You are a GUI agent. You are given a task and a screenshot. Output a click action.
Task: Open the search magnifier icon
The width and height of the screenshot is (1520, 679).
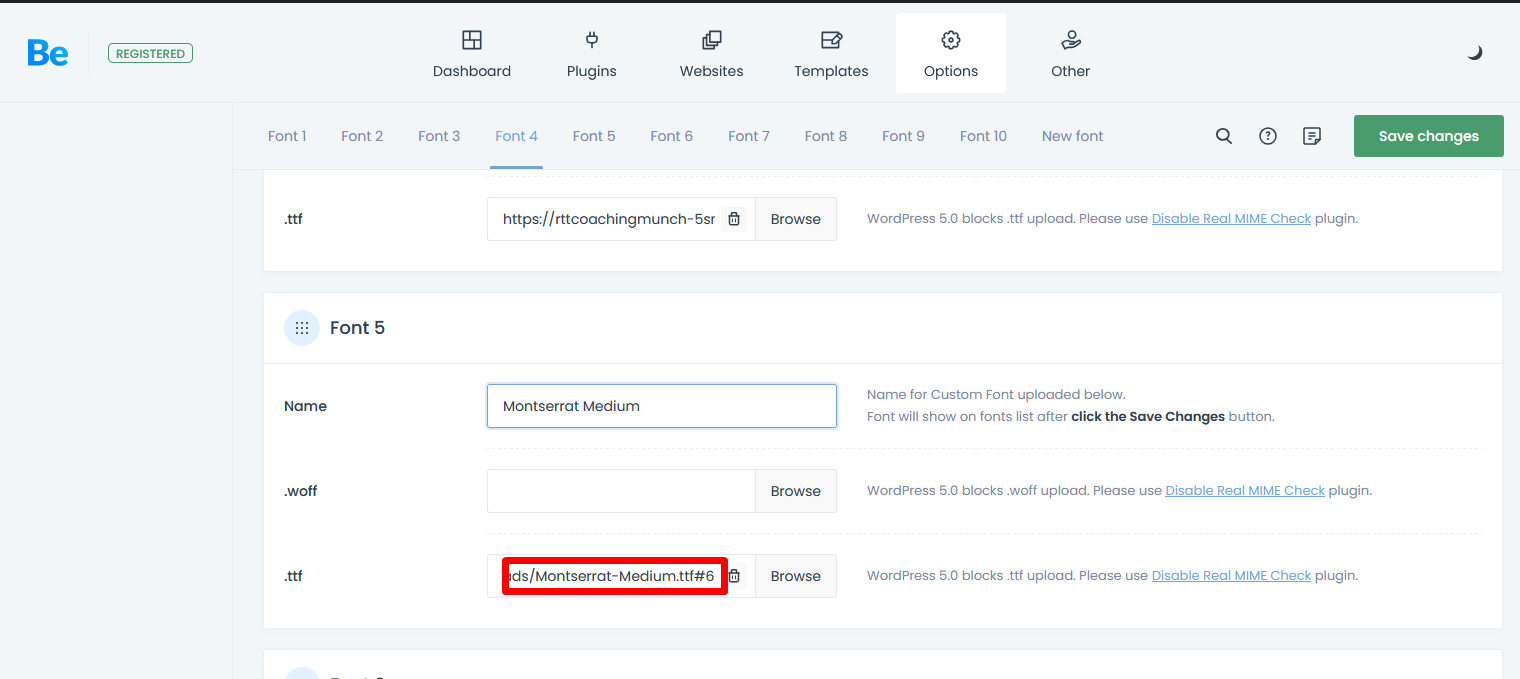tap(1223, 136)
